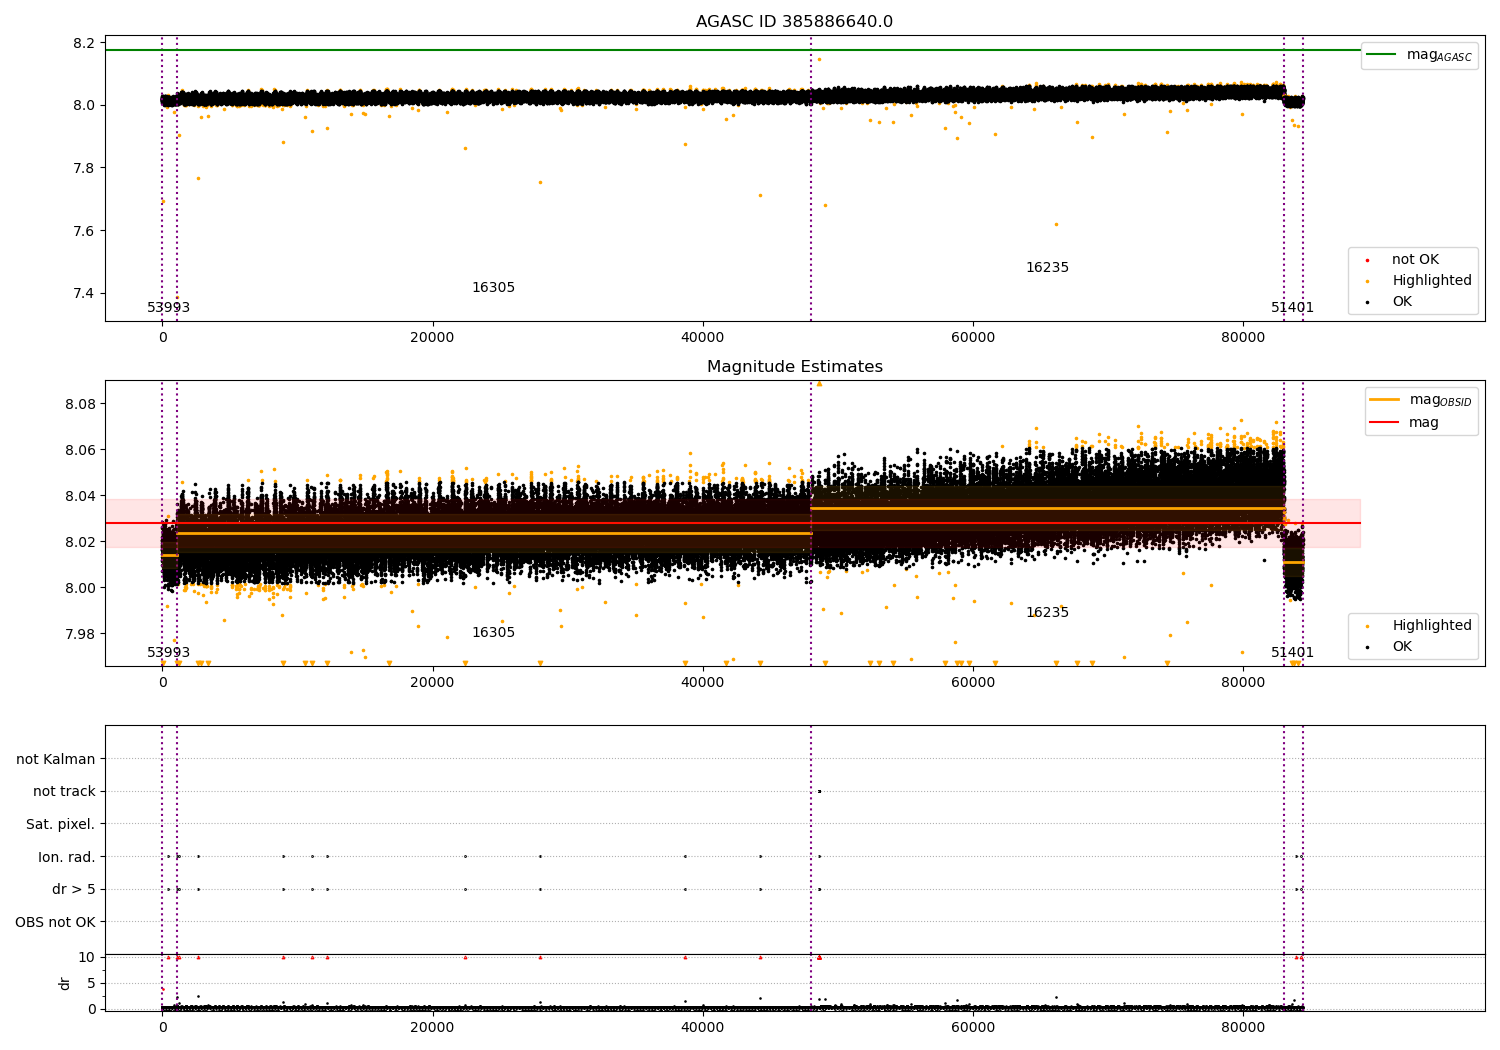Click 'Highlighted' in the Magnitude Estimates legend
The image size is (1500, 1050).
pos(1420,626)
